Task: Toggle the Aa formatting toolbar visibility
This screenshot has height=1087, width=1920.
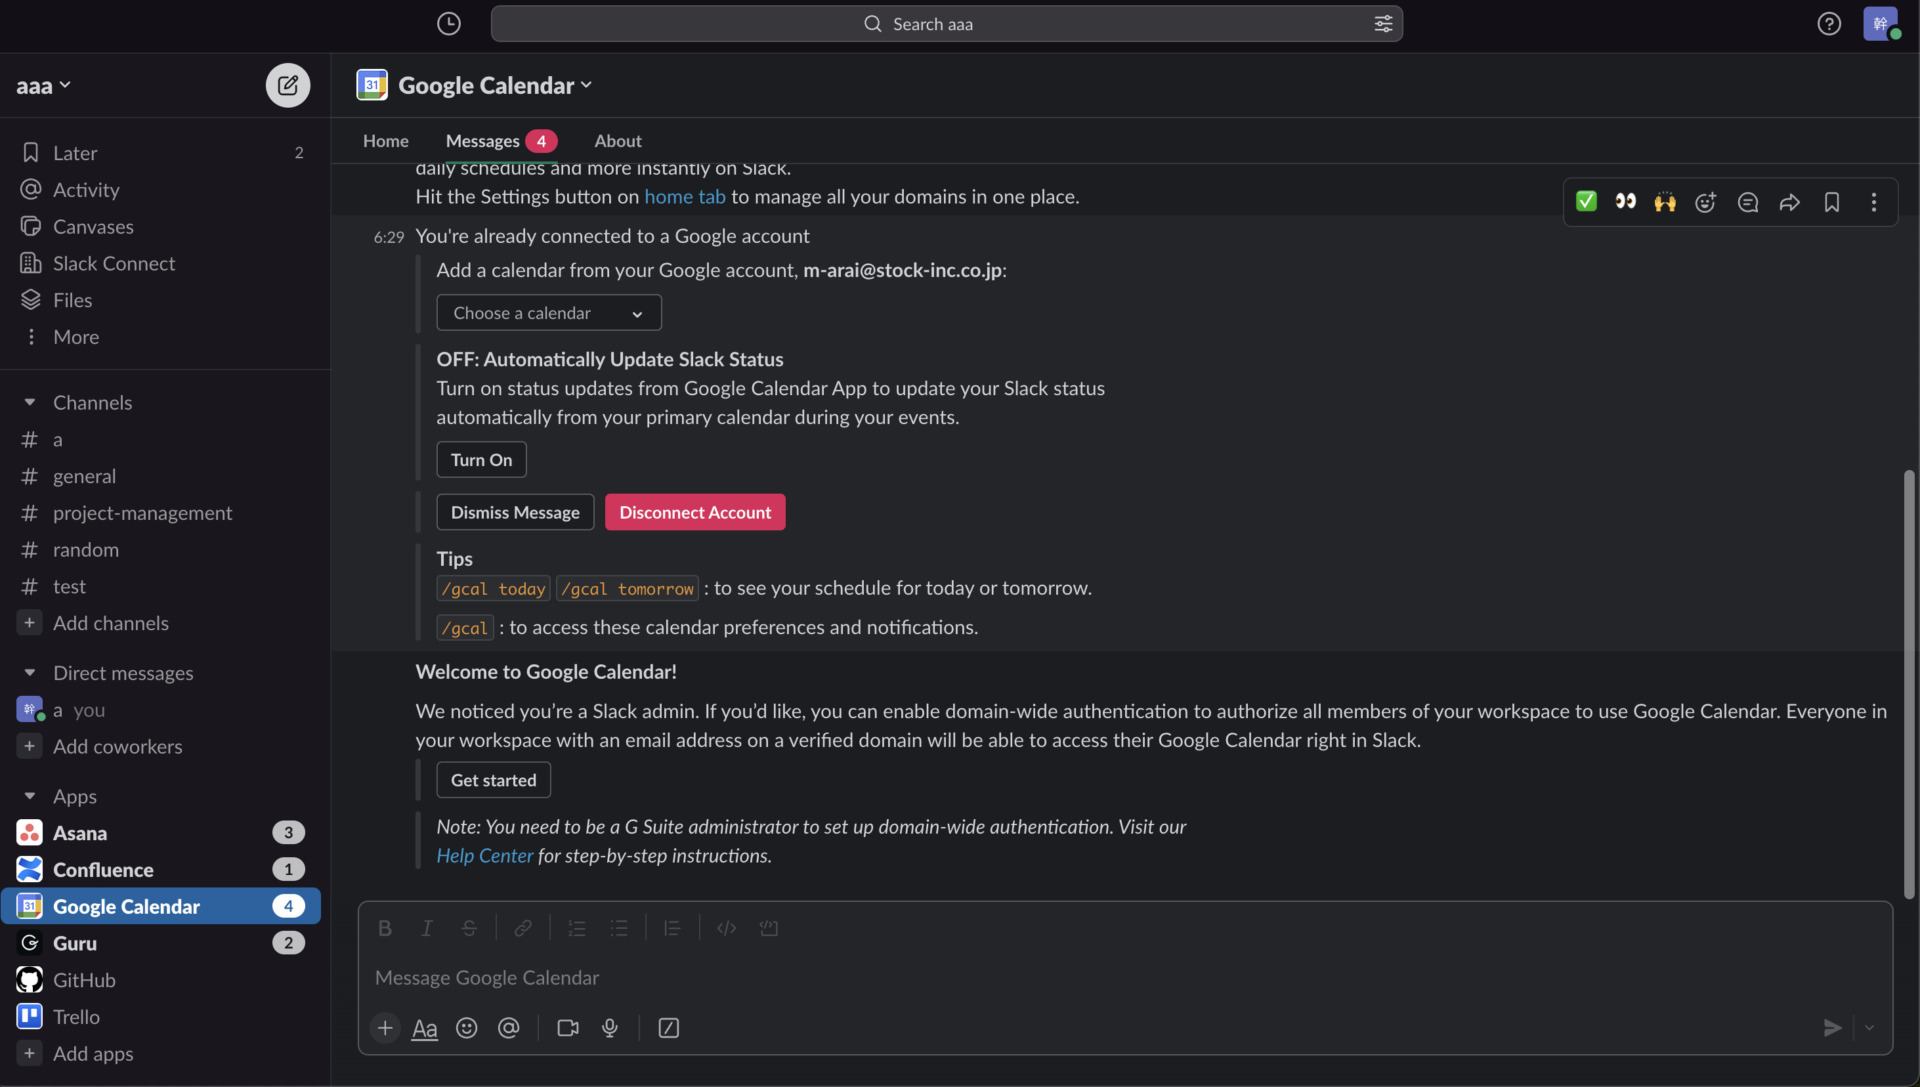Action: [x=424, y=1028]
